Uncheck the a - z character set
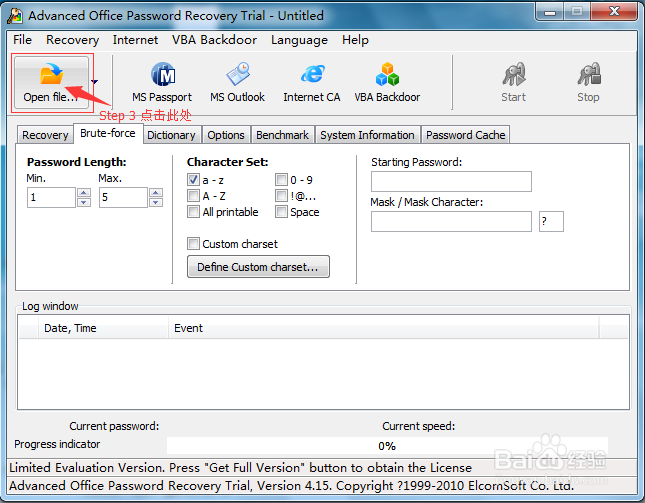 [193, 180]
